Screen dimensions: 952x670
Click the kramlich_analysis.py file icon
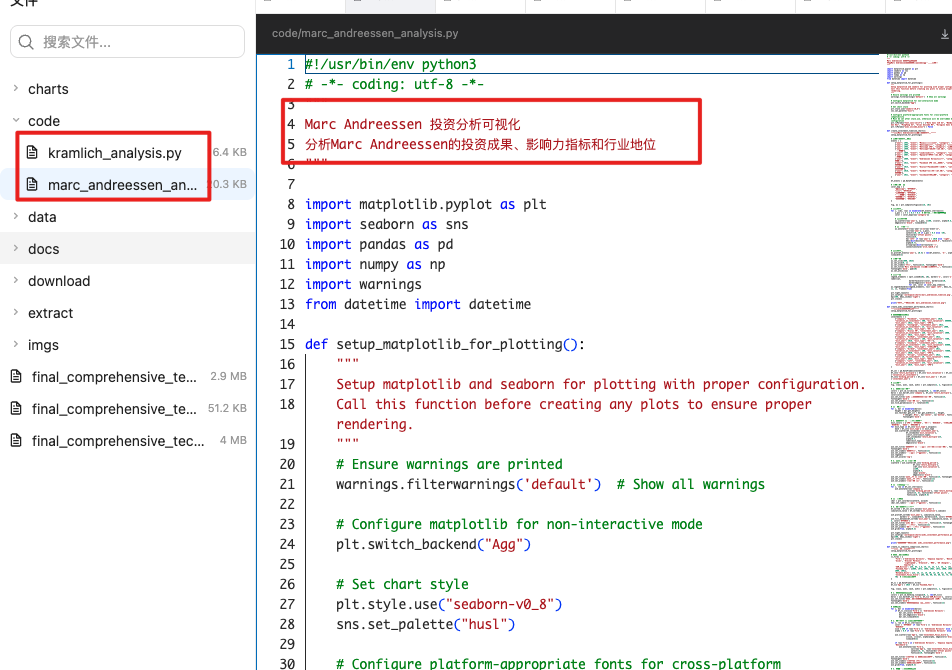(32, 153)
